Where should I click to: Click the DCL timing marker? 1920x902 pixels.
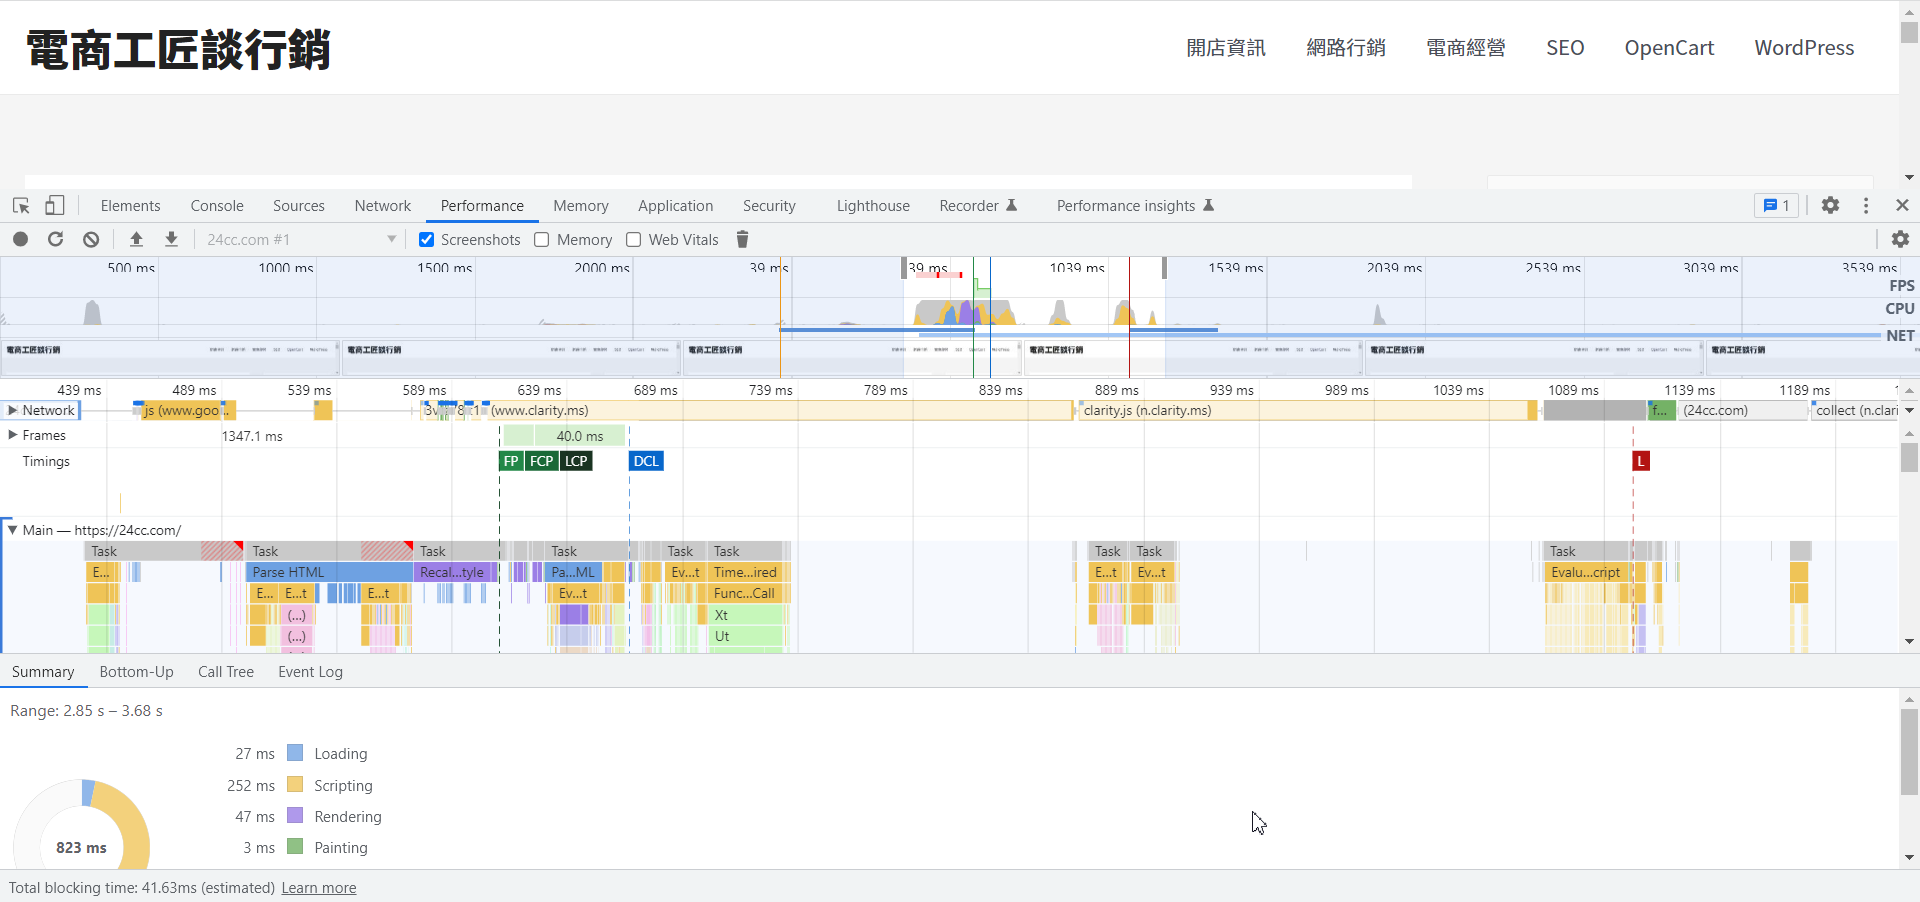(646, 461)
